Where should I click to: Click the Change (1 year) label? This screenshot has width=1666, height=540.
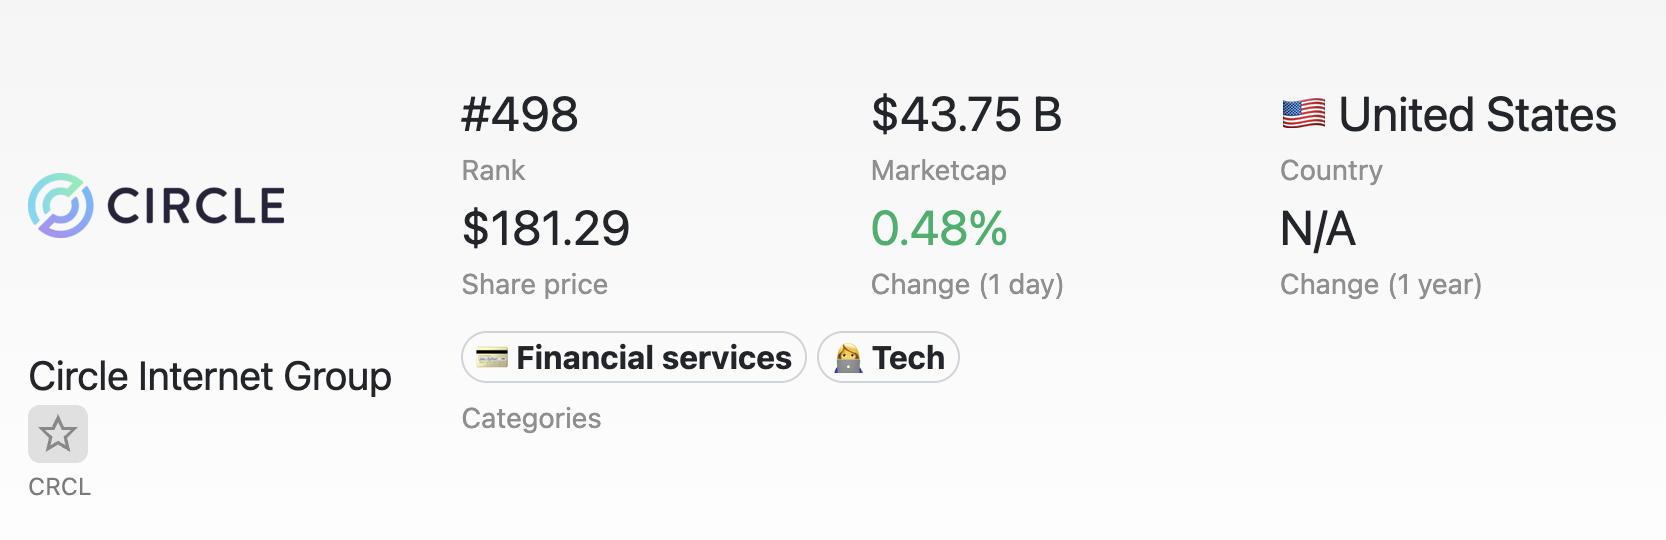click(1380, 285)
